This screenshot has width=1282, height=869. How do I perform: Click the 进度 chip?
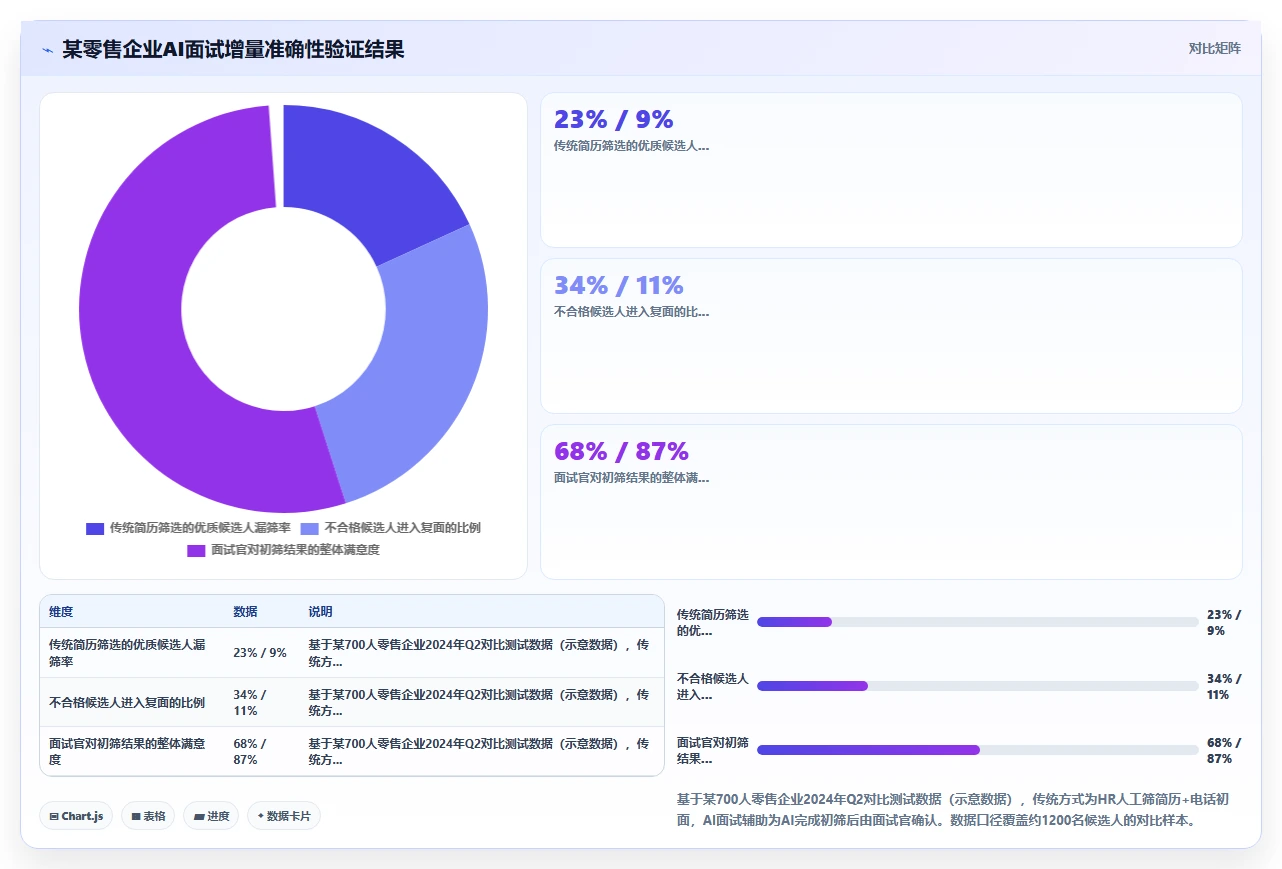point(211,816)
